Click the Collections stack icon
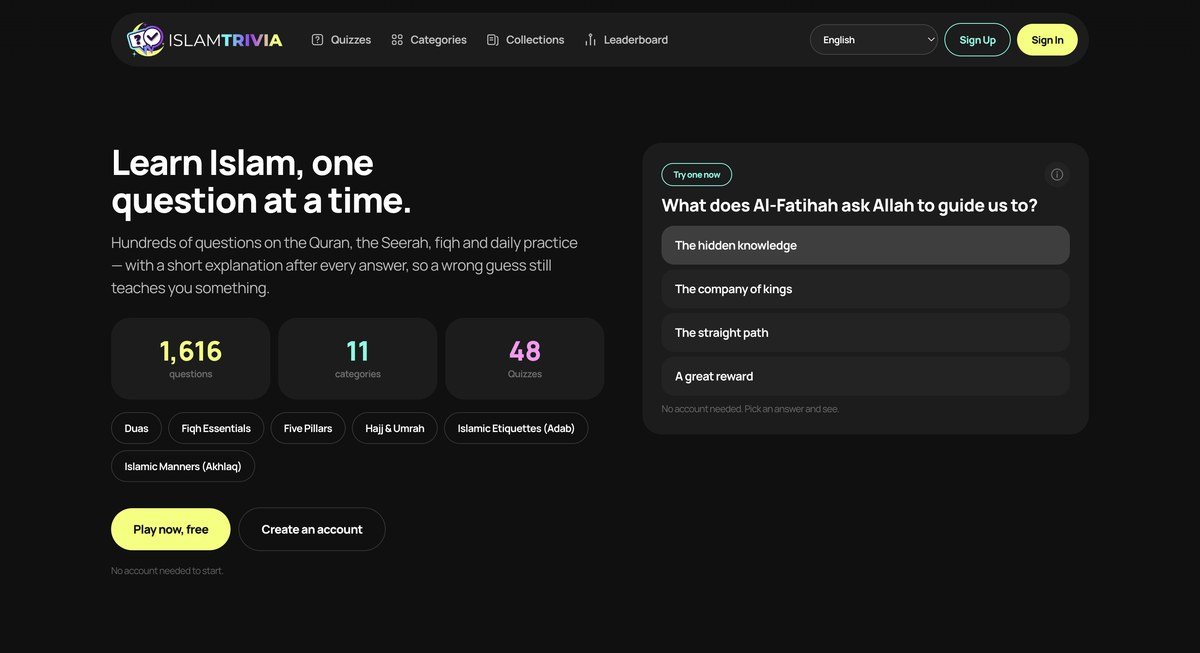1200x653 pixels. pos(493,40)
